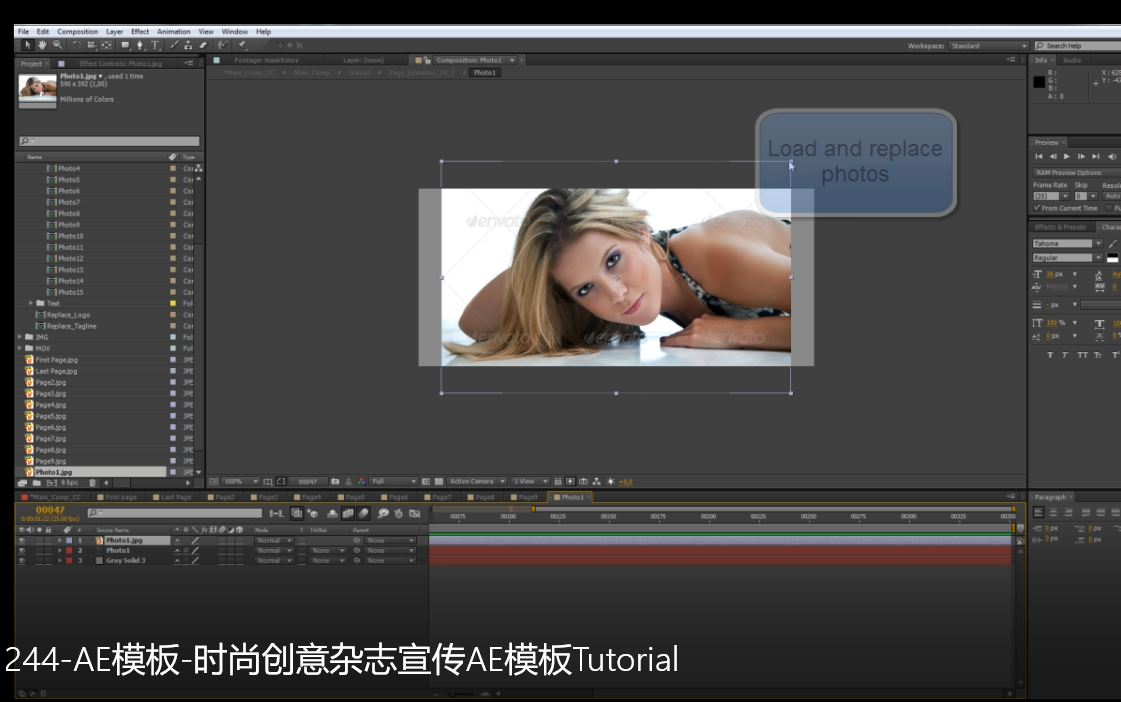Click the Faux Italic T button
The height and width of the screenshot is (702, 1121).
[1065, 355]
